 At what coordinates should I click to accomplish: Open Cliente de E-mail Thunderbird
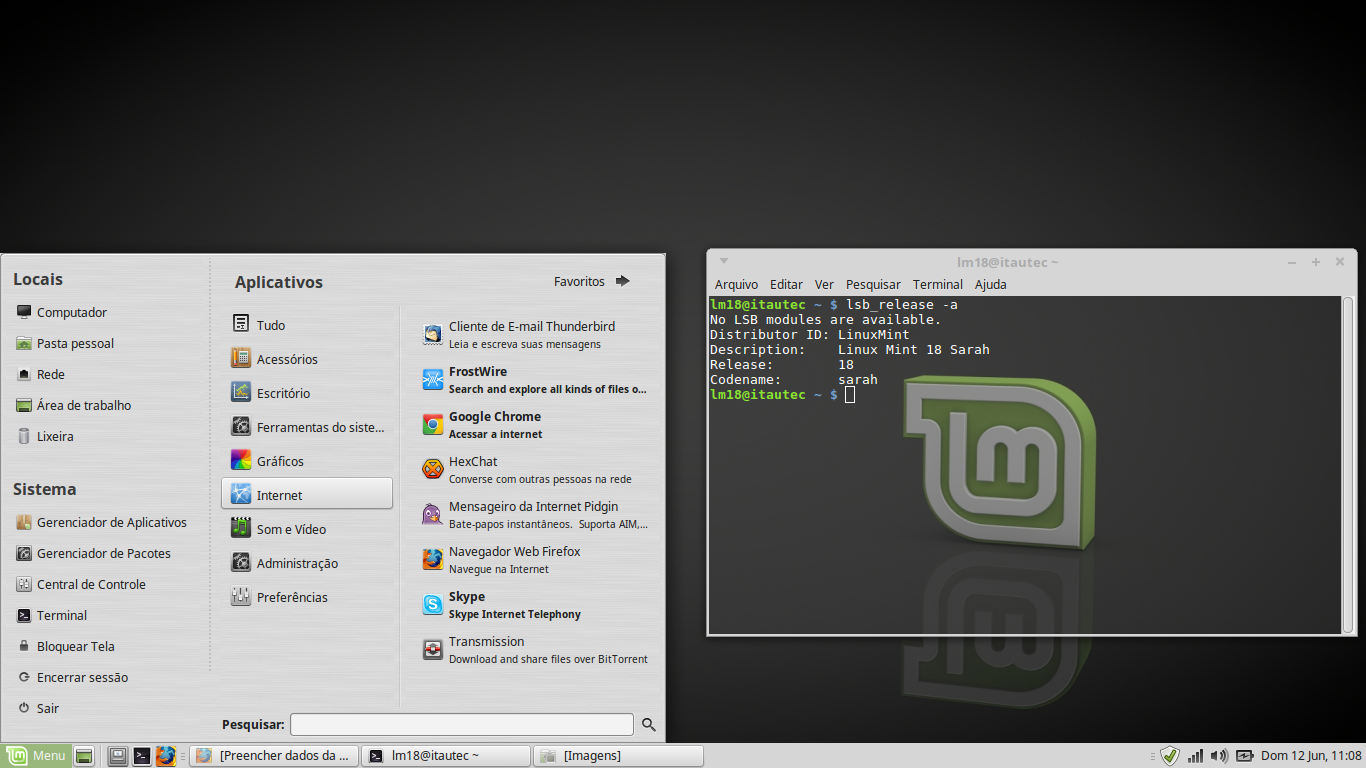(x=534, y=335)
